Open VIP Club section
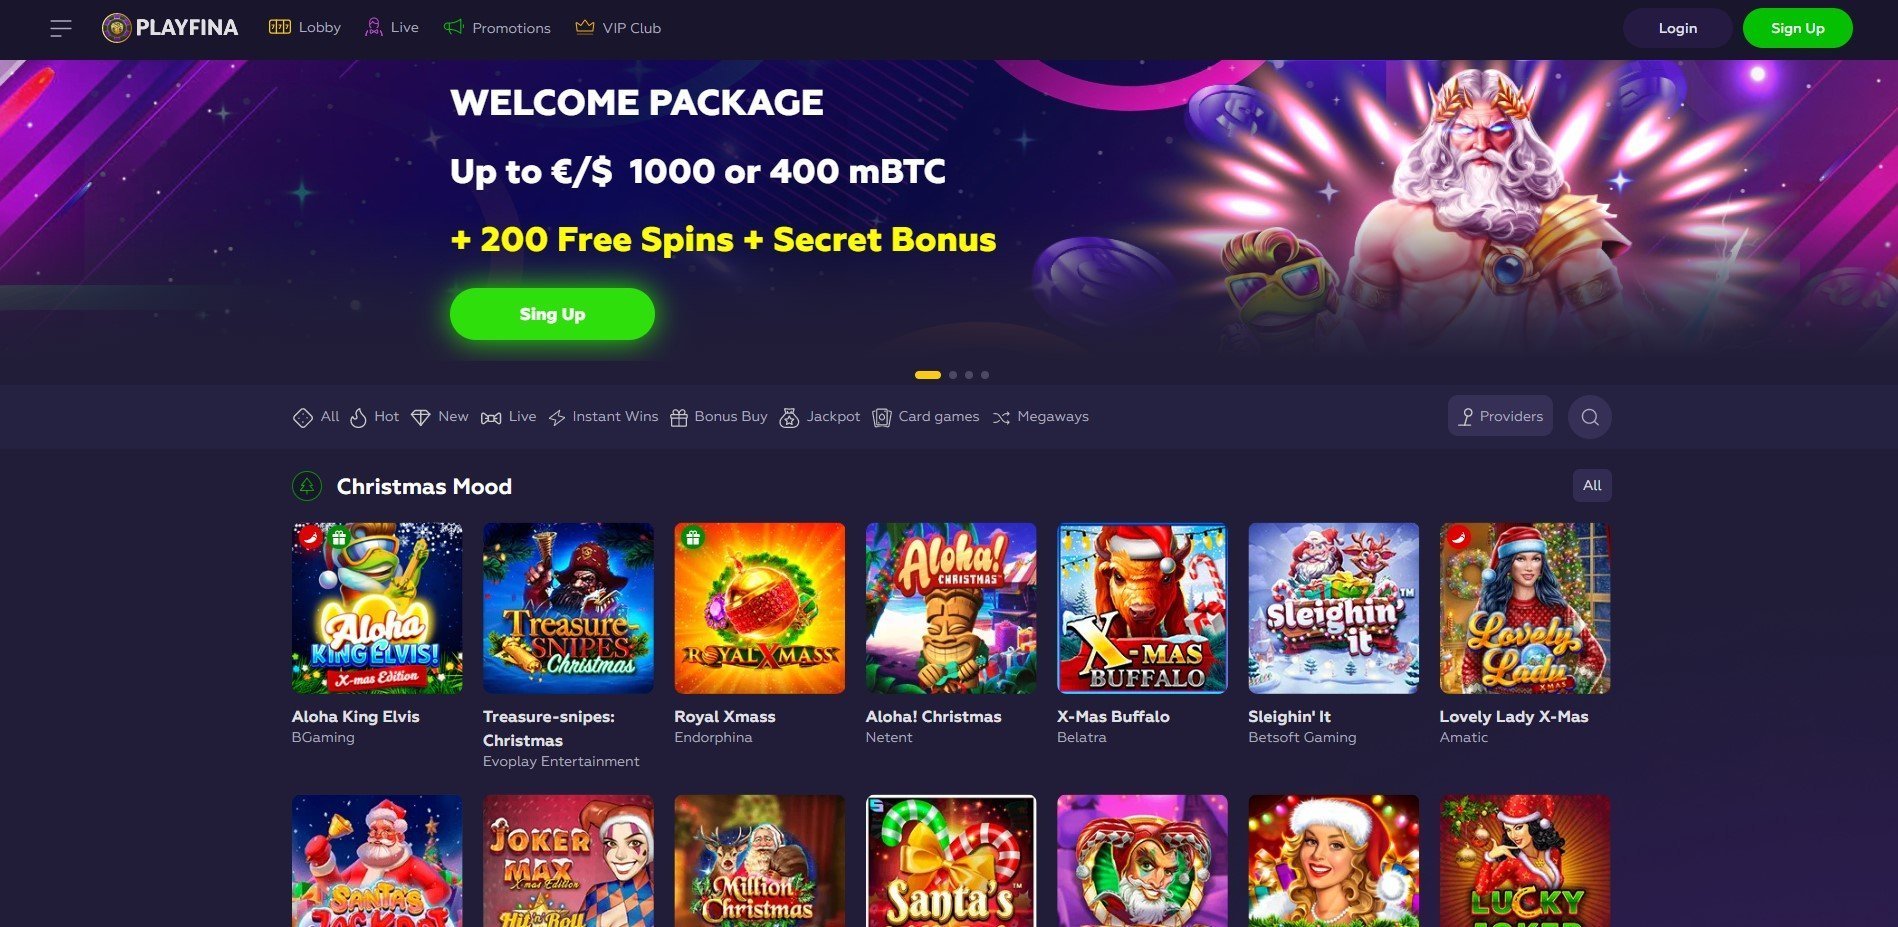The width and height of the screenshot is (1898, 927). 618,28
